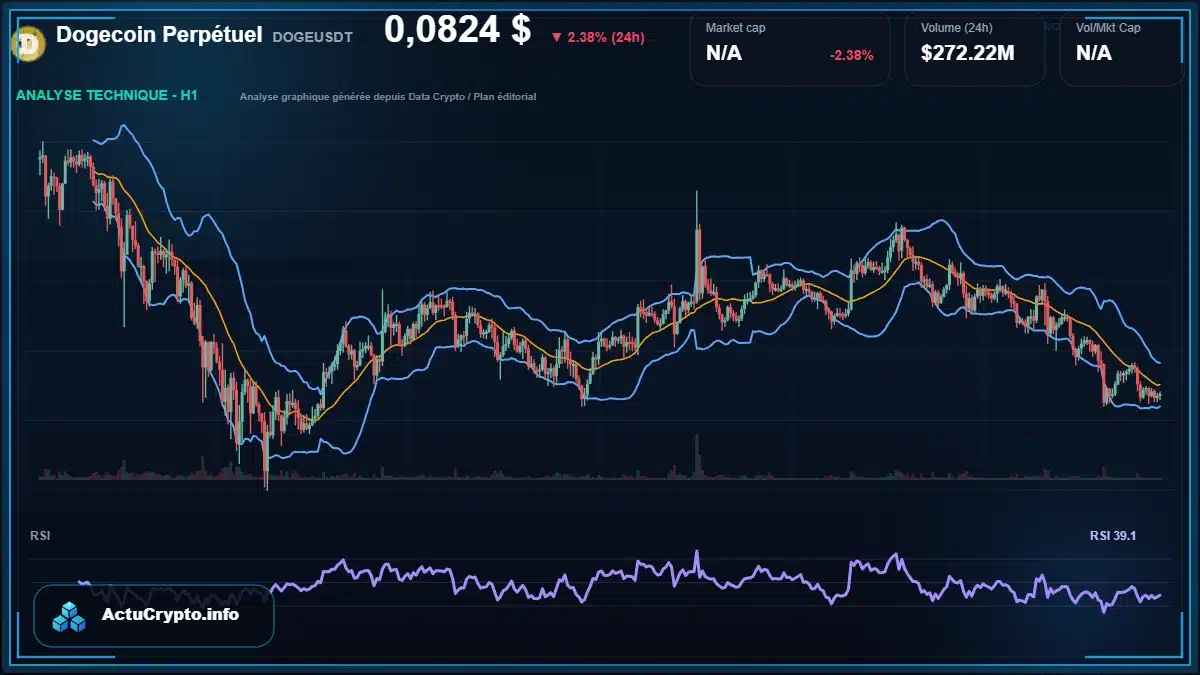Click the Volume (24h) card

(975, 49)
